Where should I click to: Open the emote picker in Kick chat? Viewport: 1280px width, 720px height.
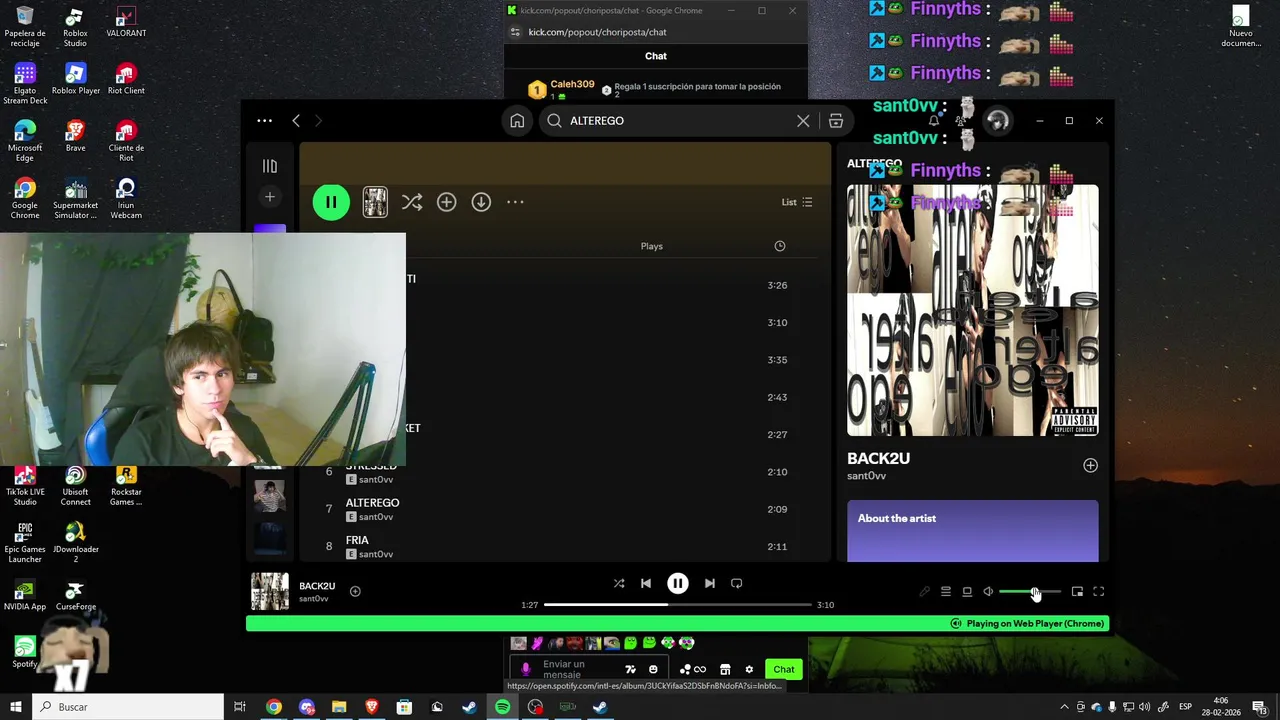pos(653,669)
